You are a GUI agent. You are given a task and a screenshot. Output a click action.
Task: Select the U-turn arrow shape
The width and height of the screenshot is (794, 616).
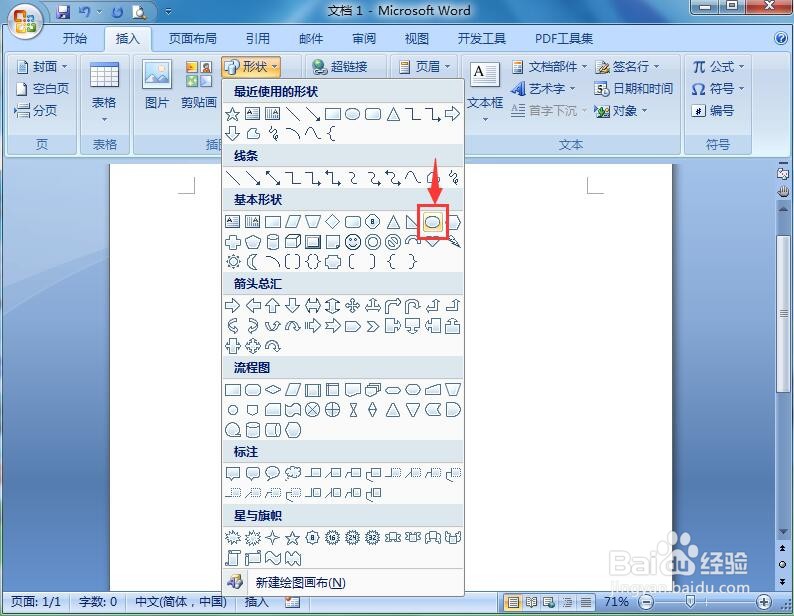(413, 305)
